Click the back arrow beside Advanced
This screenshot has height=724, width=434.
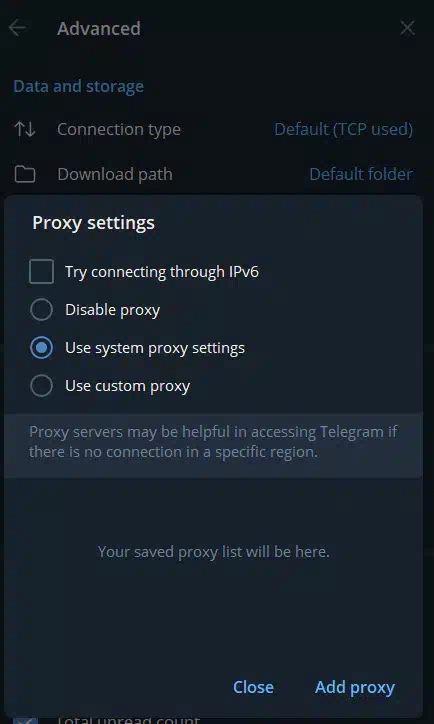(x=18, y=28)
